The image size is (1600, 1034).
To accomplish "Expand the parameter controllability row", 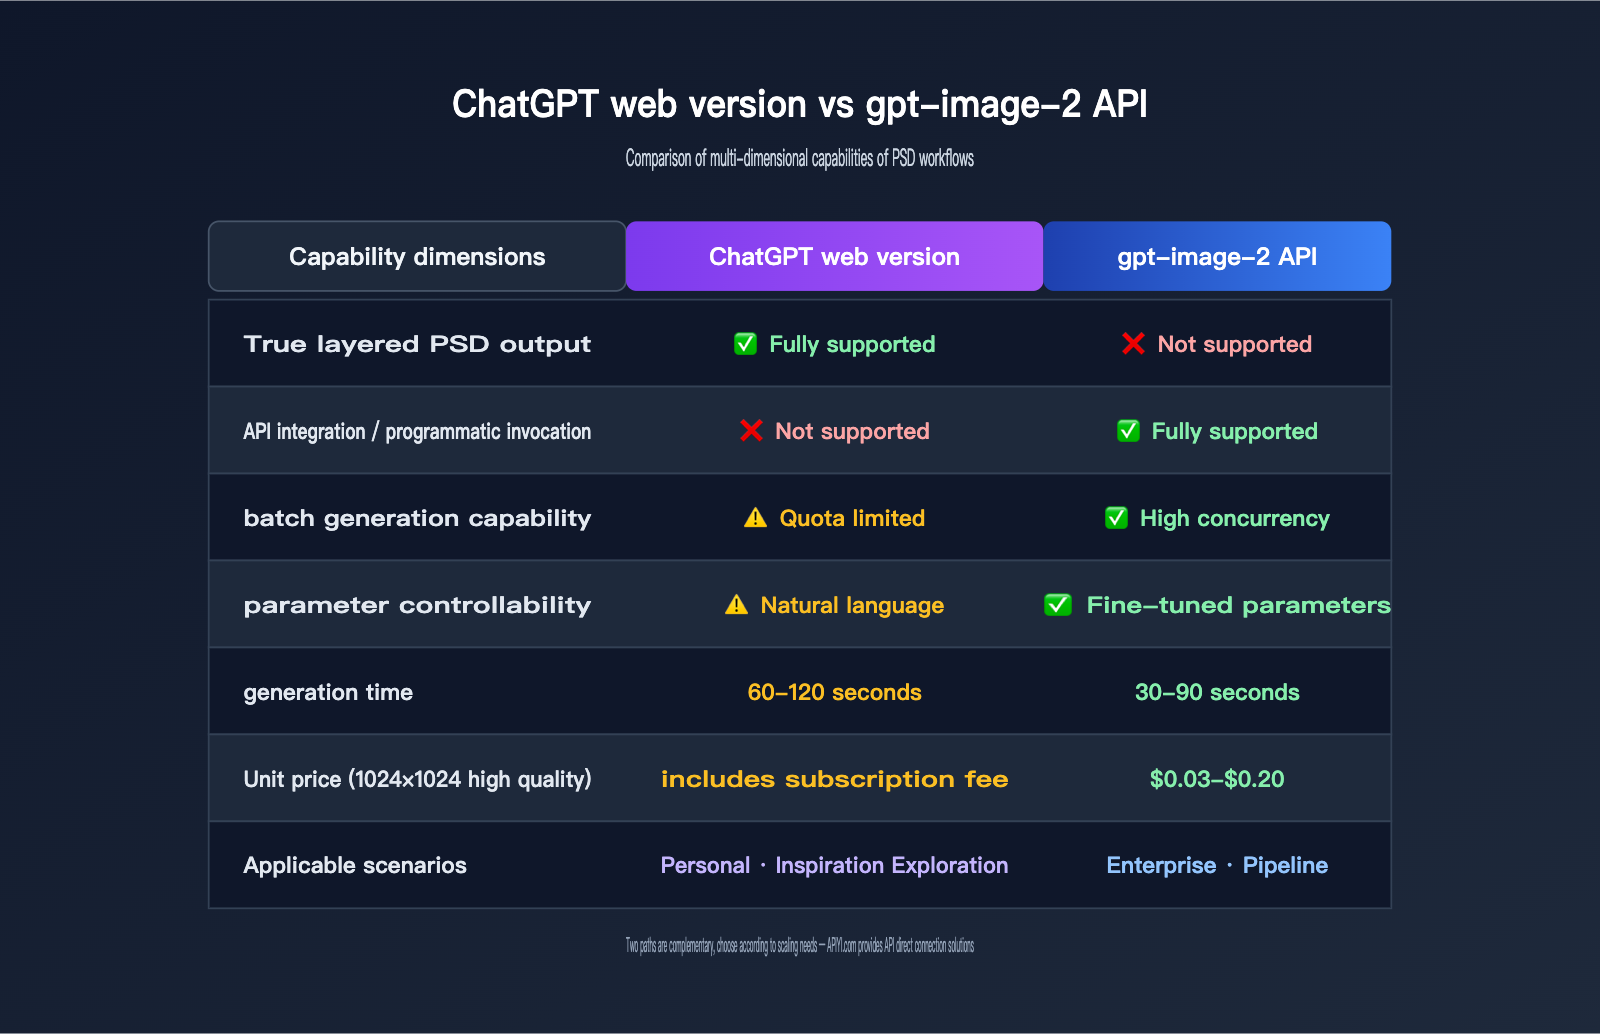I will click(417, 605).
